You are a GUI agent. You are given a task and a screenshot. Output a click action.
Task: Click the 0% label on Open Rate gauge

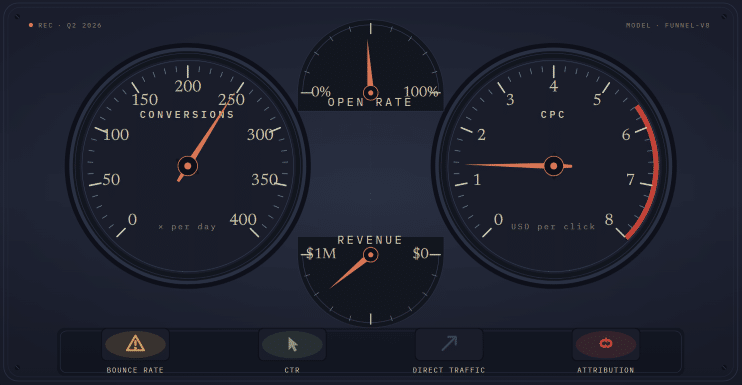point(321,91)
